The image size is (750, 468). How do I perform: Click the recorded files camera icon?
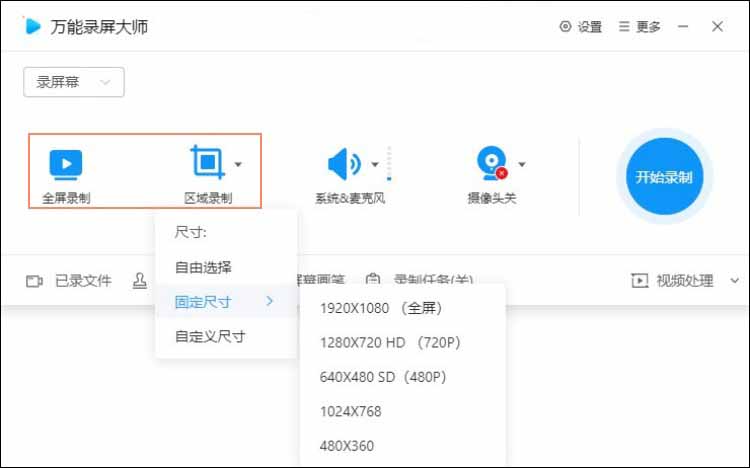point(34,281)
